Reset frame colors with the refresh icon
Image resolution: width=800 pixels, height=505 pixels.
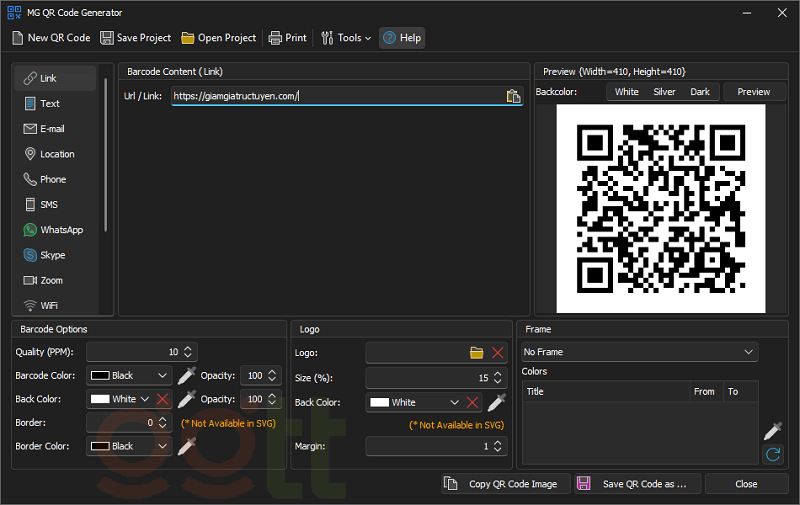772,455
